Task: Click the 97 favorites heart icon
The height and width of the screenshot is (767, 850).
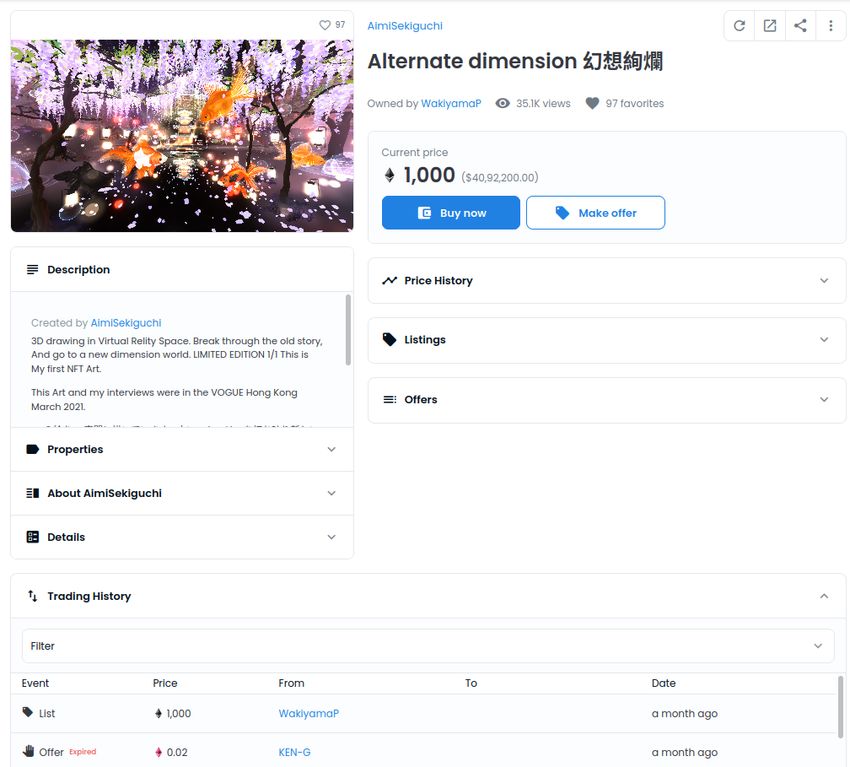Action: coord(592,103)
